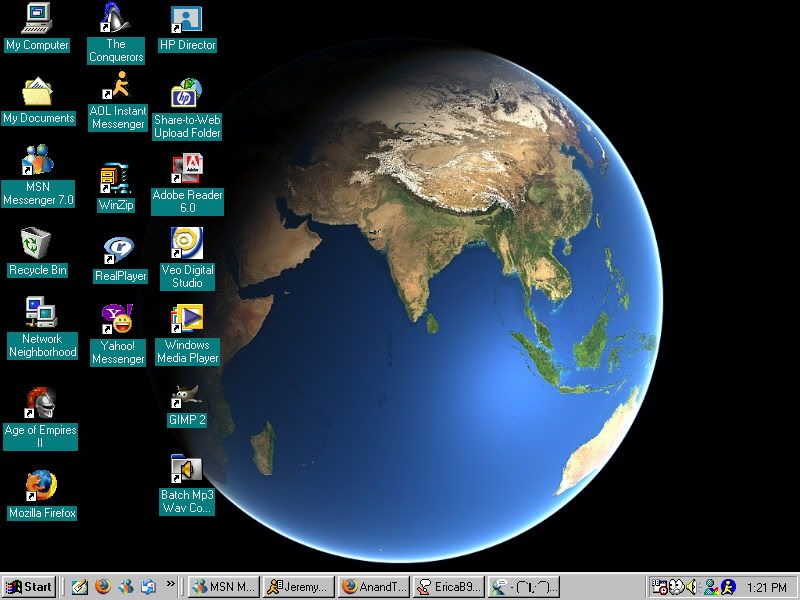
Task: Select AOL Instant Messenger desktop icon
Action: (x=117, y=86)
